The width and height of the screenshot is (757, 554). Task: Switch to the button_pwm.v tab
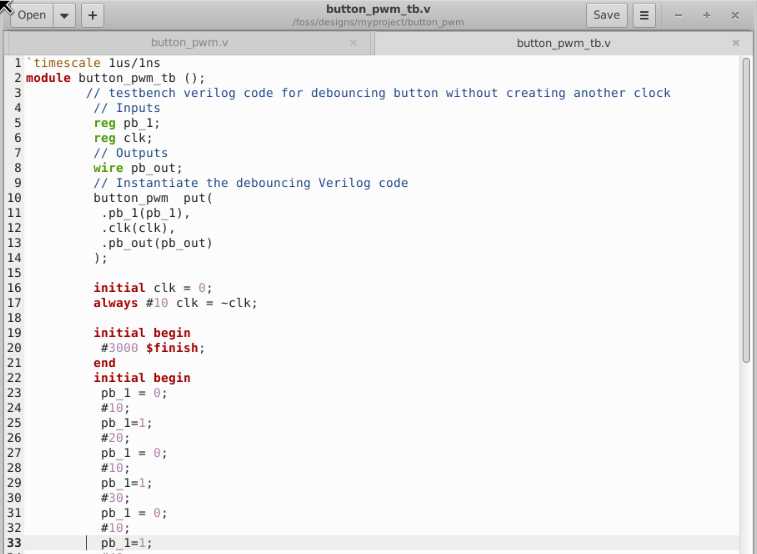click(x=189, y=43)
